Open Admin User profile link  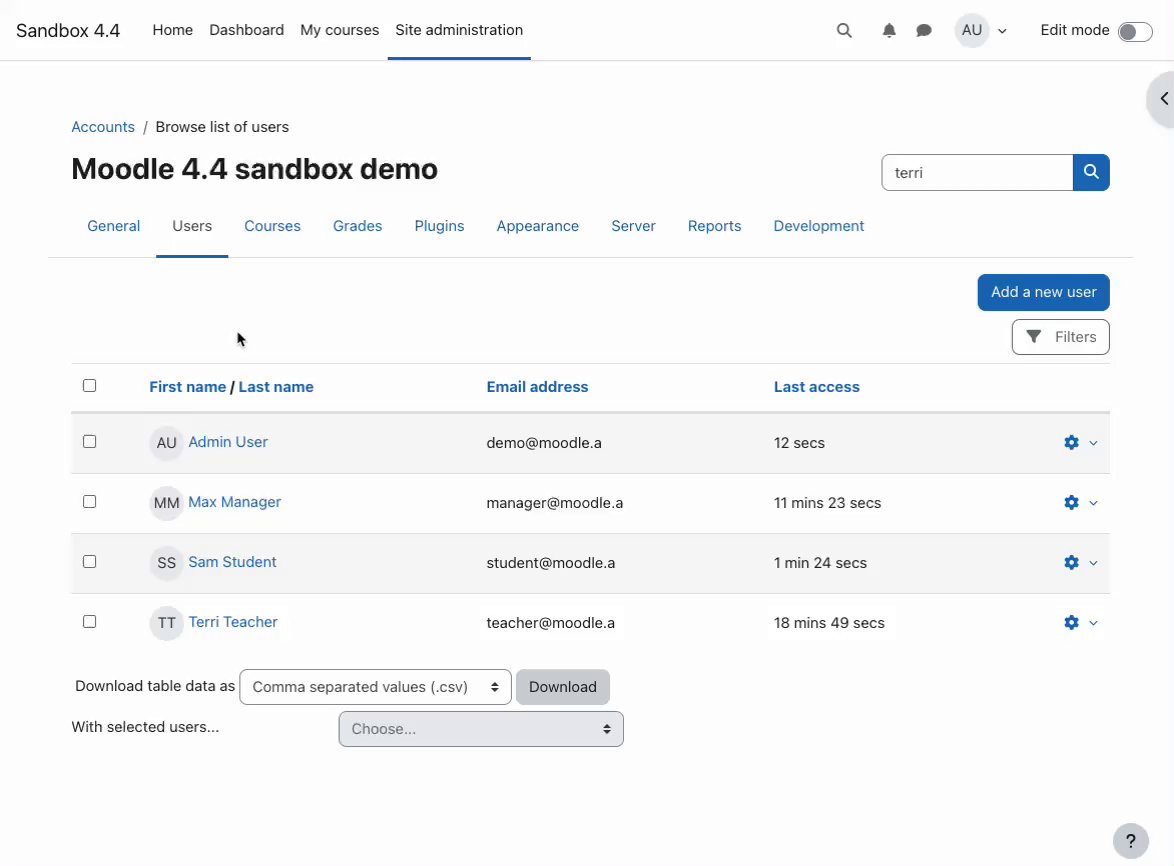coord(228,442)
